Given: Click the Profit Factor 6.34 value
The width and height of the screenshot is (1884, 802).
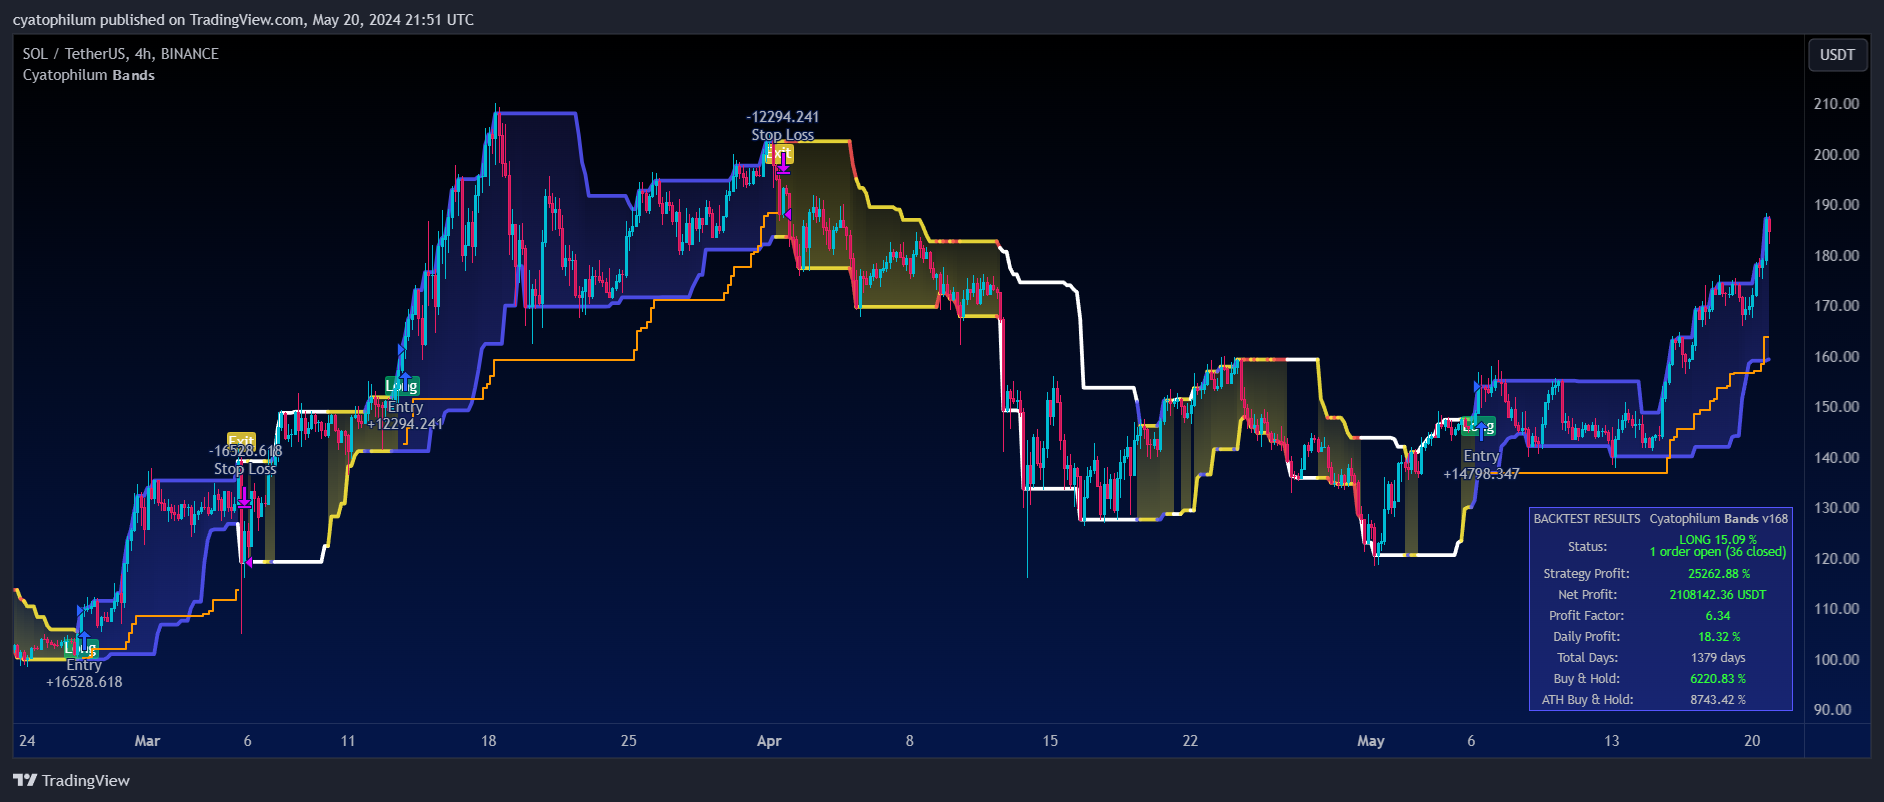Looking at the screenshot, I should coord(1718,616).
